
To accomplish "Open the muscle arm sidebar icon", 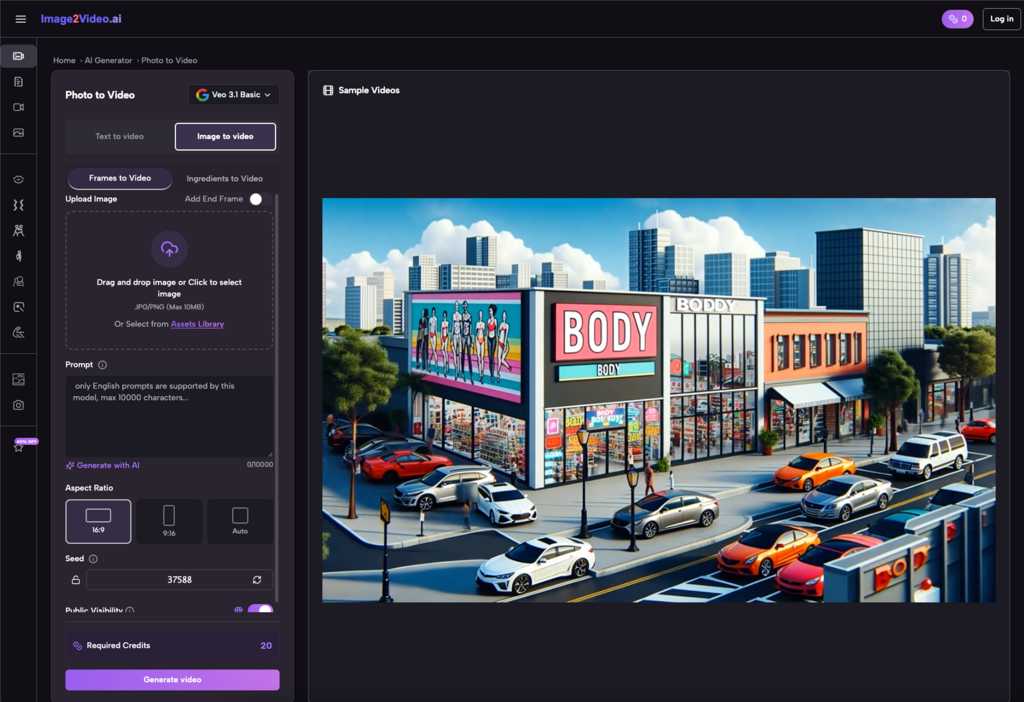I will click(x=18, y=332).
